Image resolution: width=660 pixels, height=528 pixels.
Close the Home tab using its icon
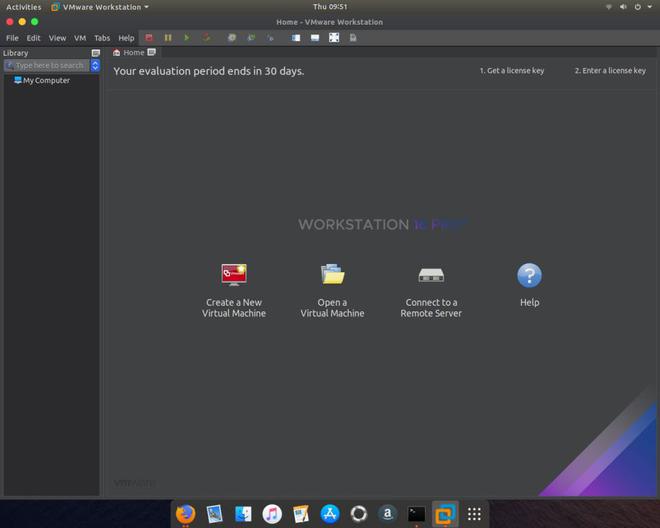pyautogui.click(x=152, y=52)
